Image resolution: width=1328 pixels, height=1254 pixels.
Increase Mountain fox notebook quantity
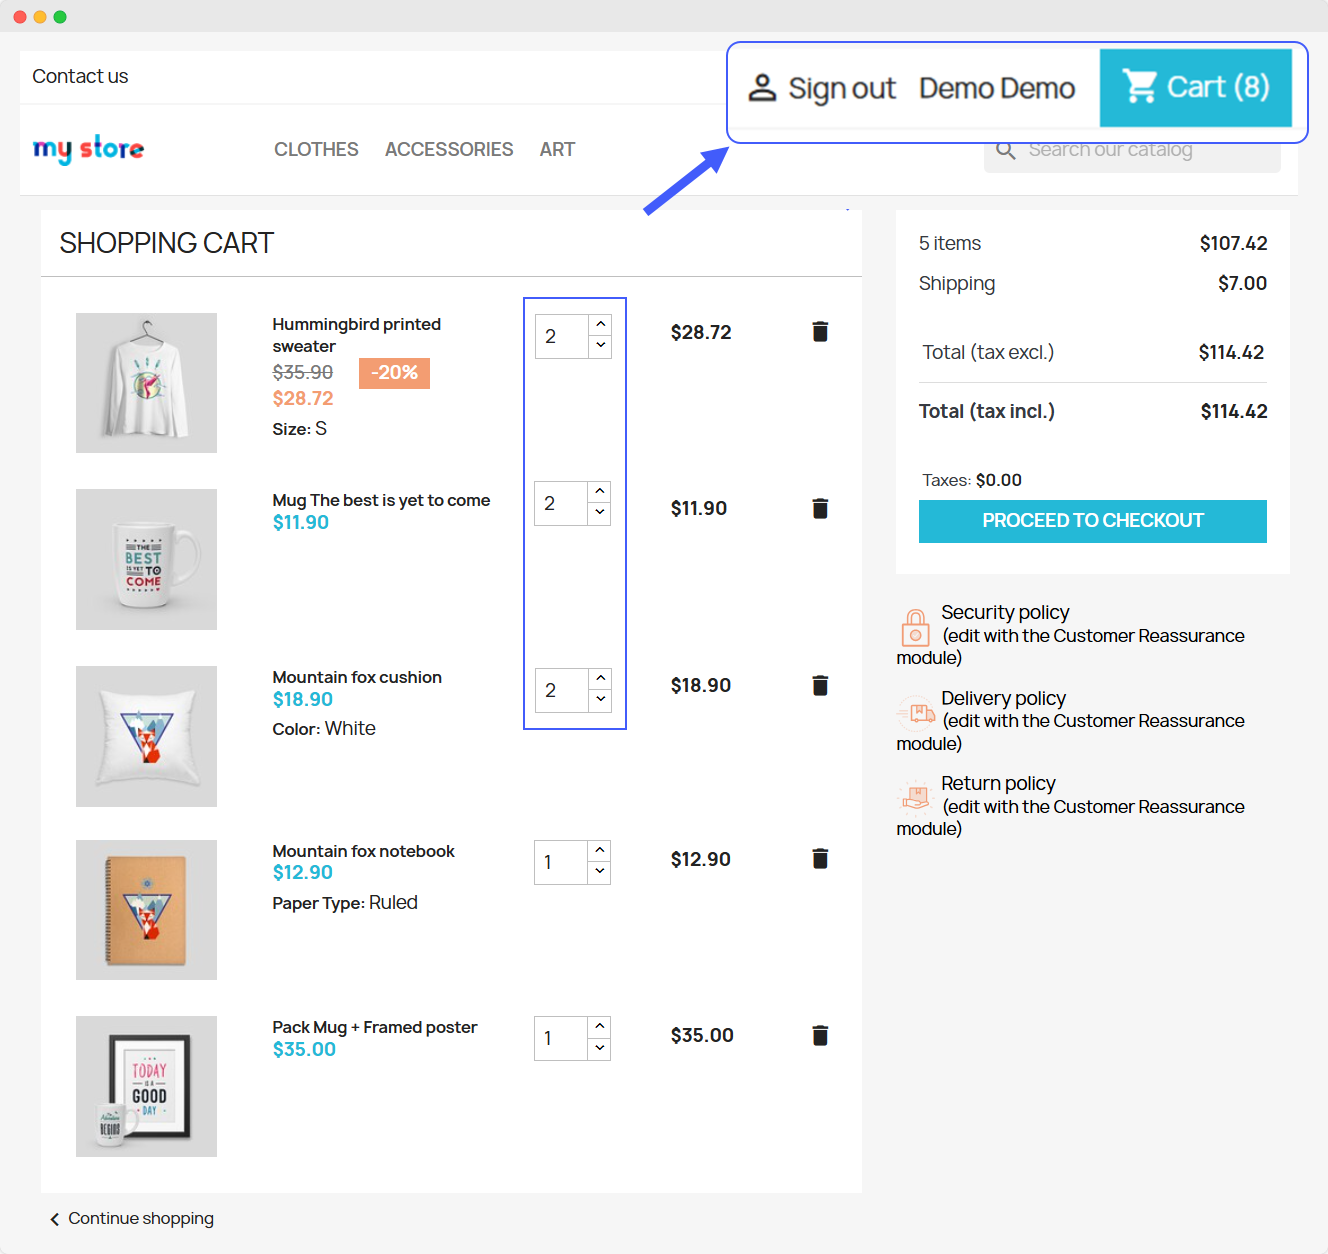click(x=600, y=851)
